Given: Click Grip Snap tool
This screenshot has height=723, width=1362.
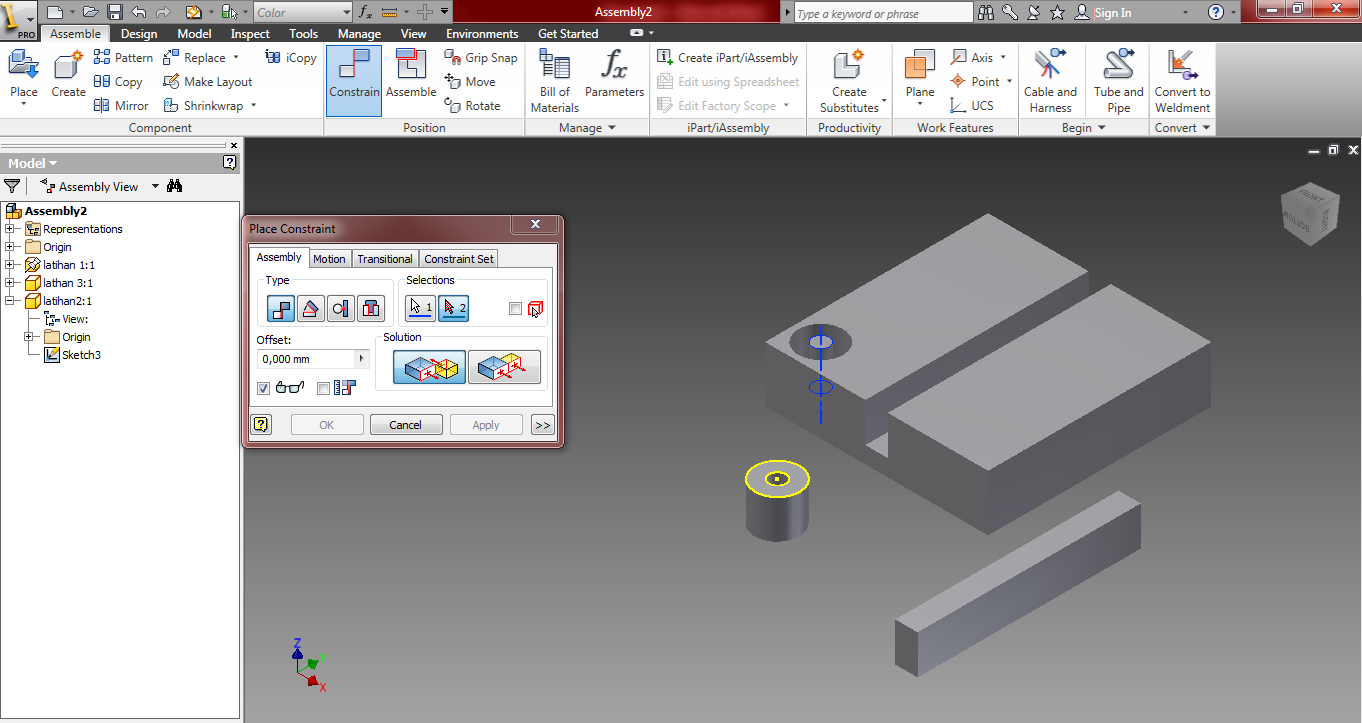Looking at the screenshot, I should [x=481, y=58].
